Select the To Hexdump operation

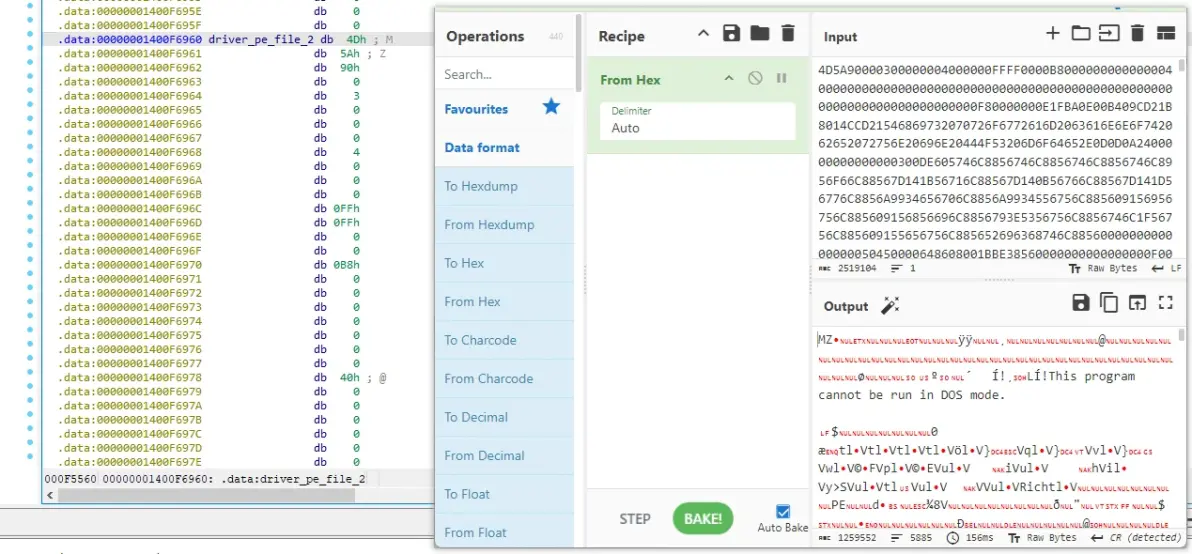(x=505, y=186)
